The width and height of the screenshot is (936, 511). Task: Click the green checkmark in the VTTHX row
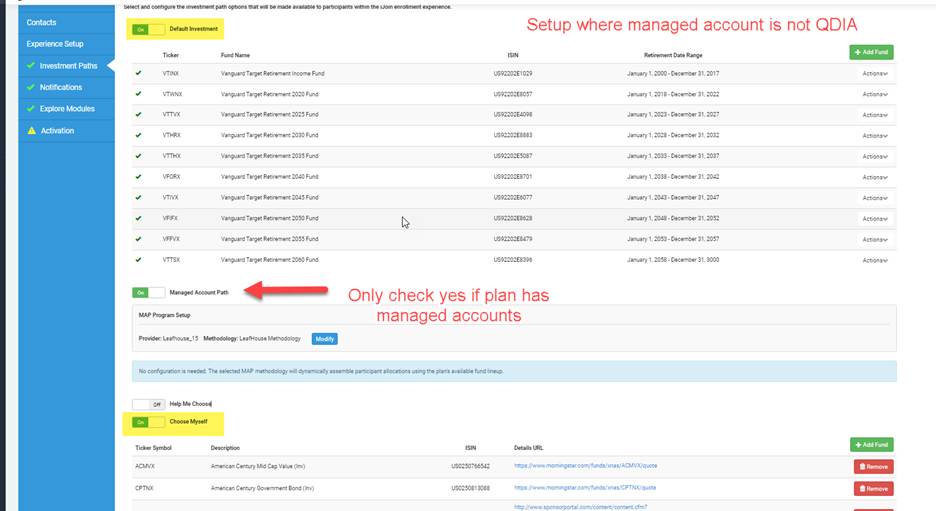tap(138, 156)
